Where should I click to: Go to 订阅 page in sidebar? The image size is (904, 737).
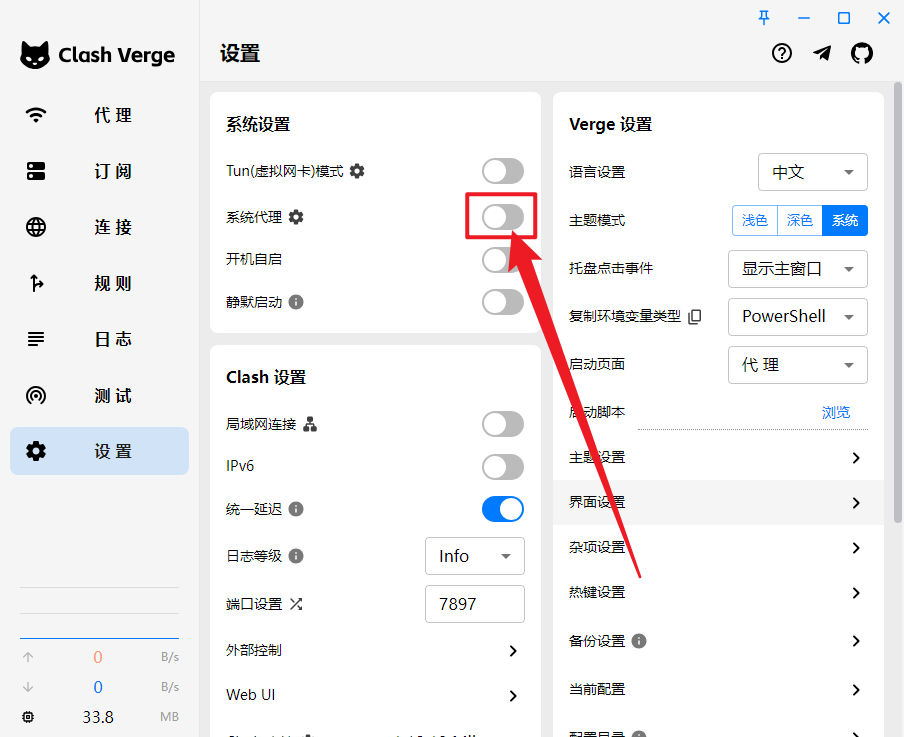click(x=99, y=171)
